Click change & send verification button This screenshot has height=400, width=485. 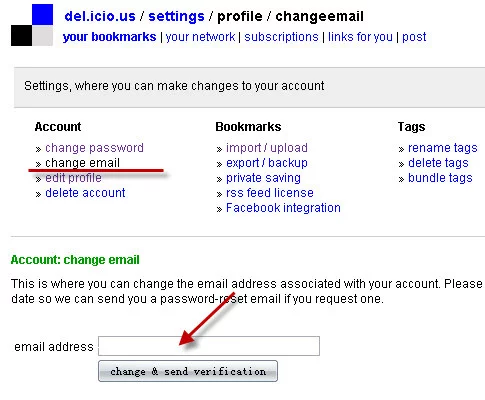pyautogui.click(x=188, y=371)
